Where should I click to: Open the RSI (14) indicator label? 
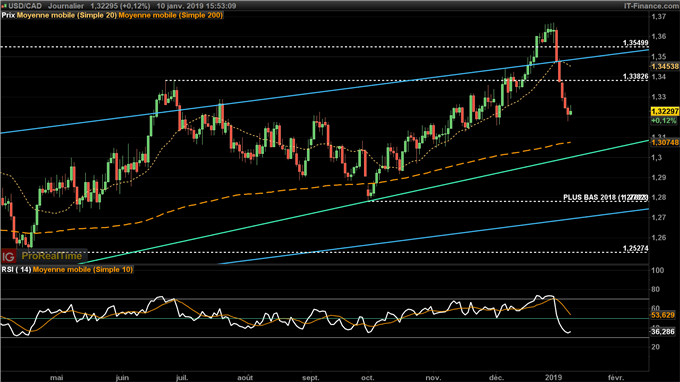pos(16,270)
